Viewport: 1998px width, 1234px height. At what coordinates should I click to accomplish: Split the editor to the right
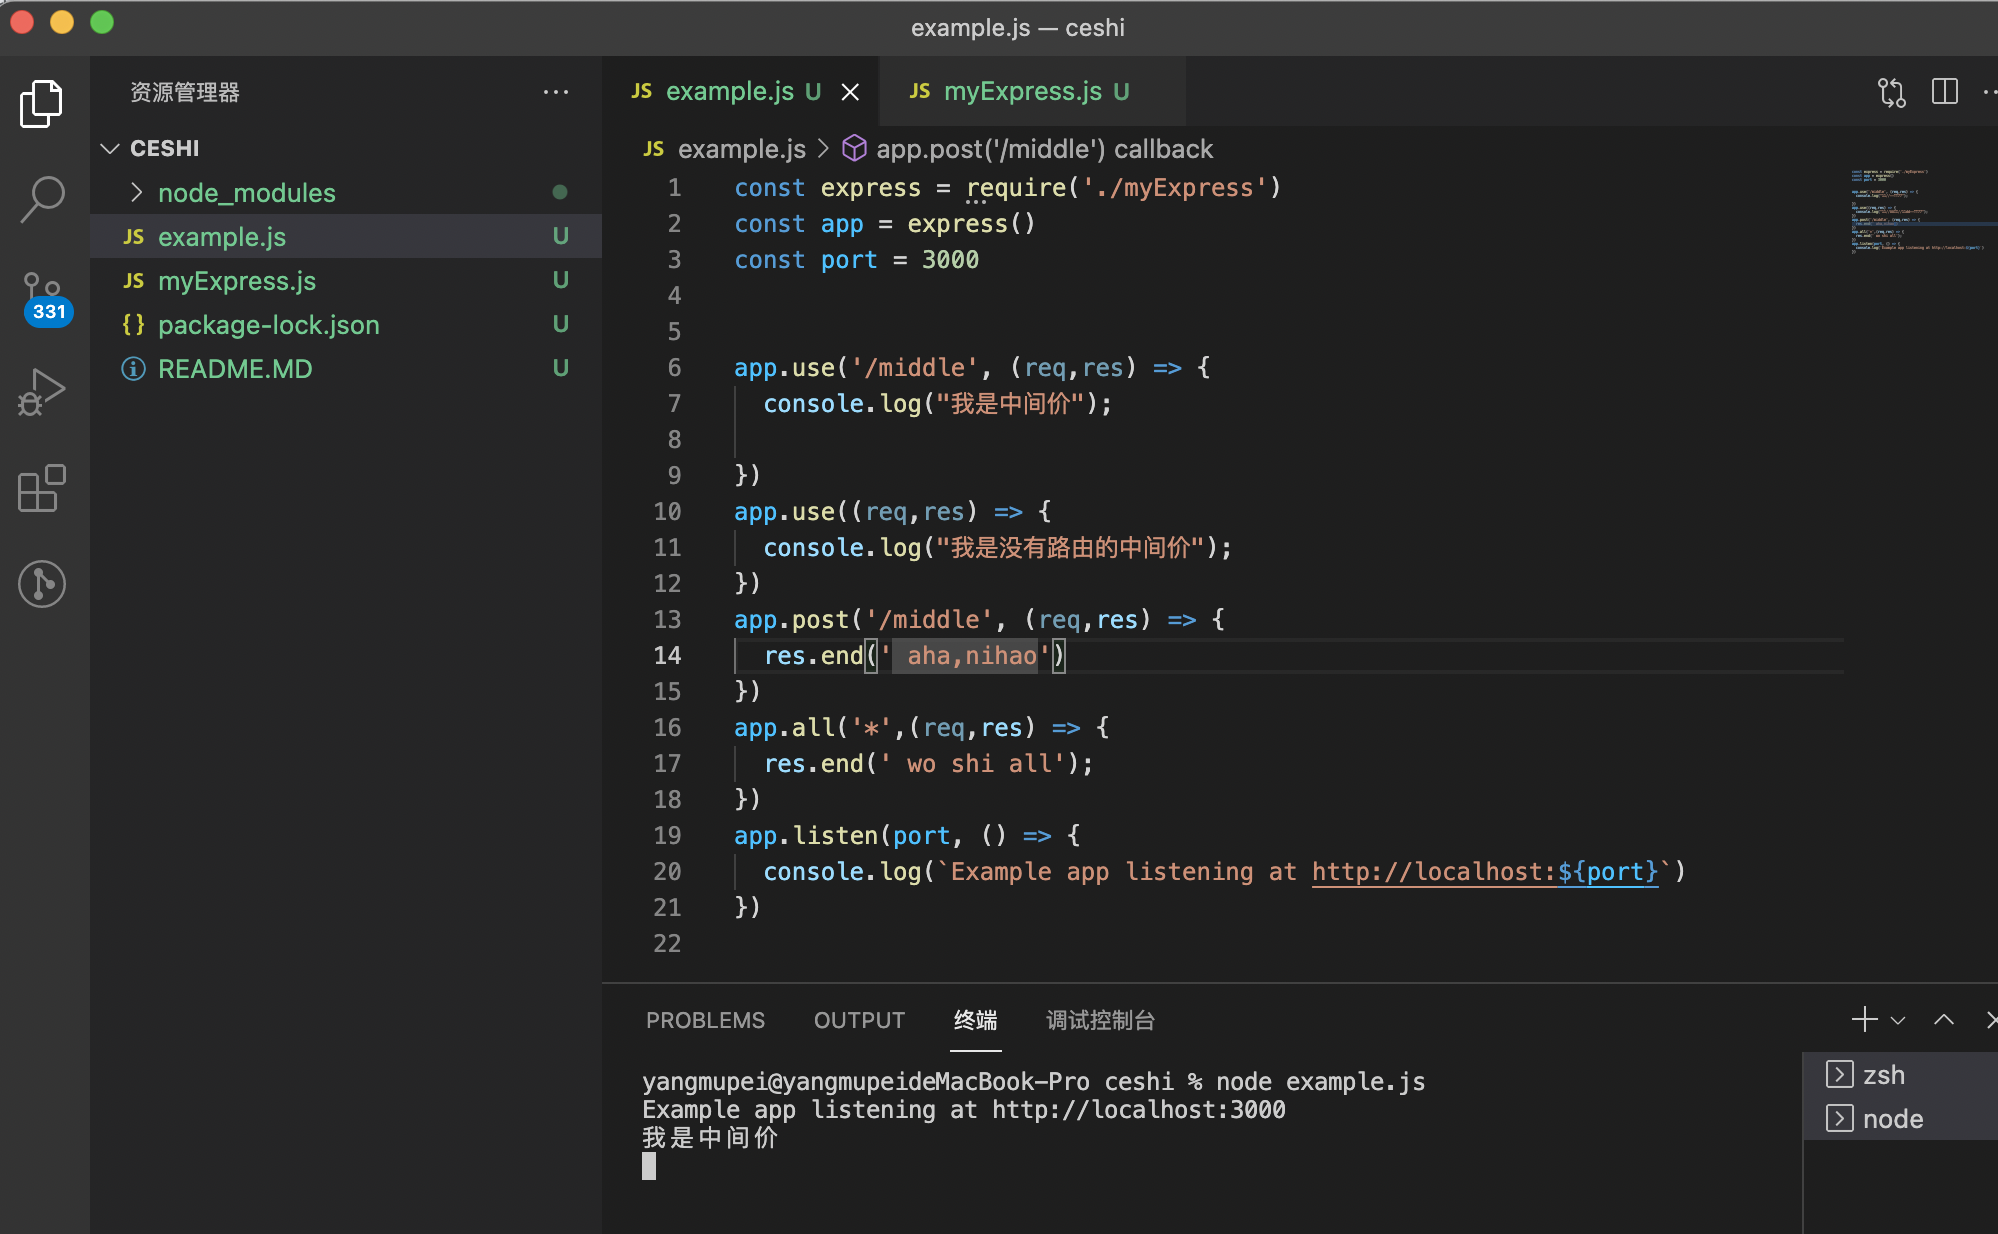[1944, 92]
